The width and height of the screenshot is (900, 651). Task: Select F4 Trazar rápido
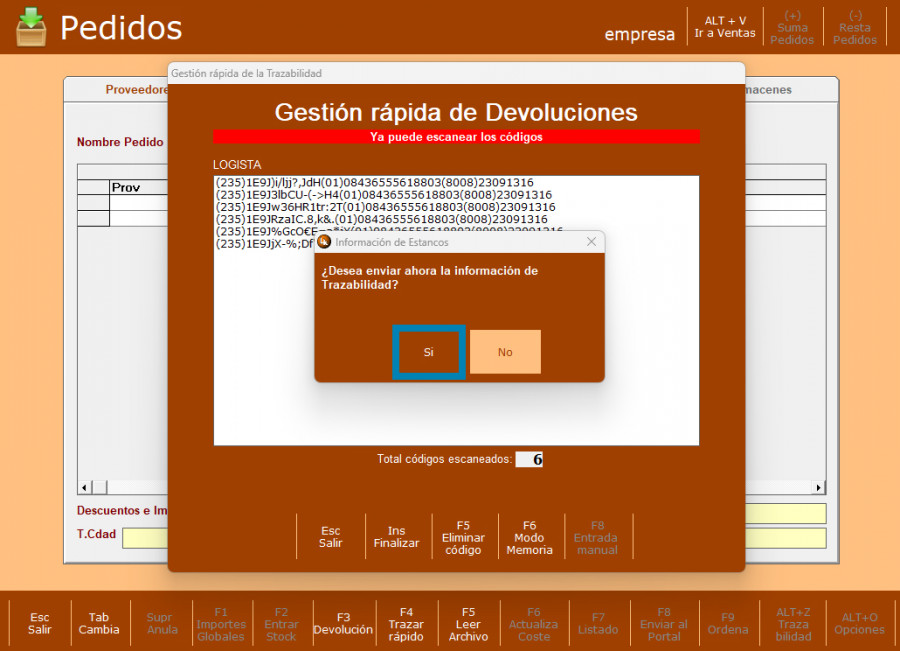tap(406, 623)
